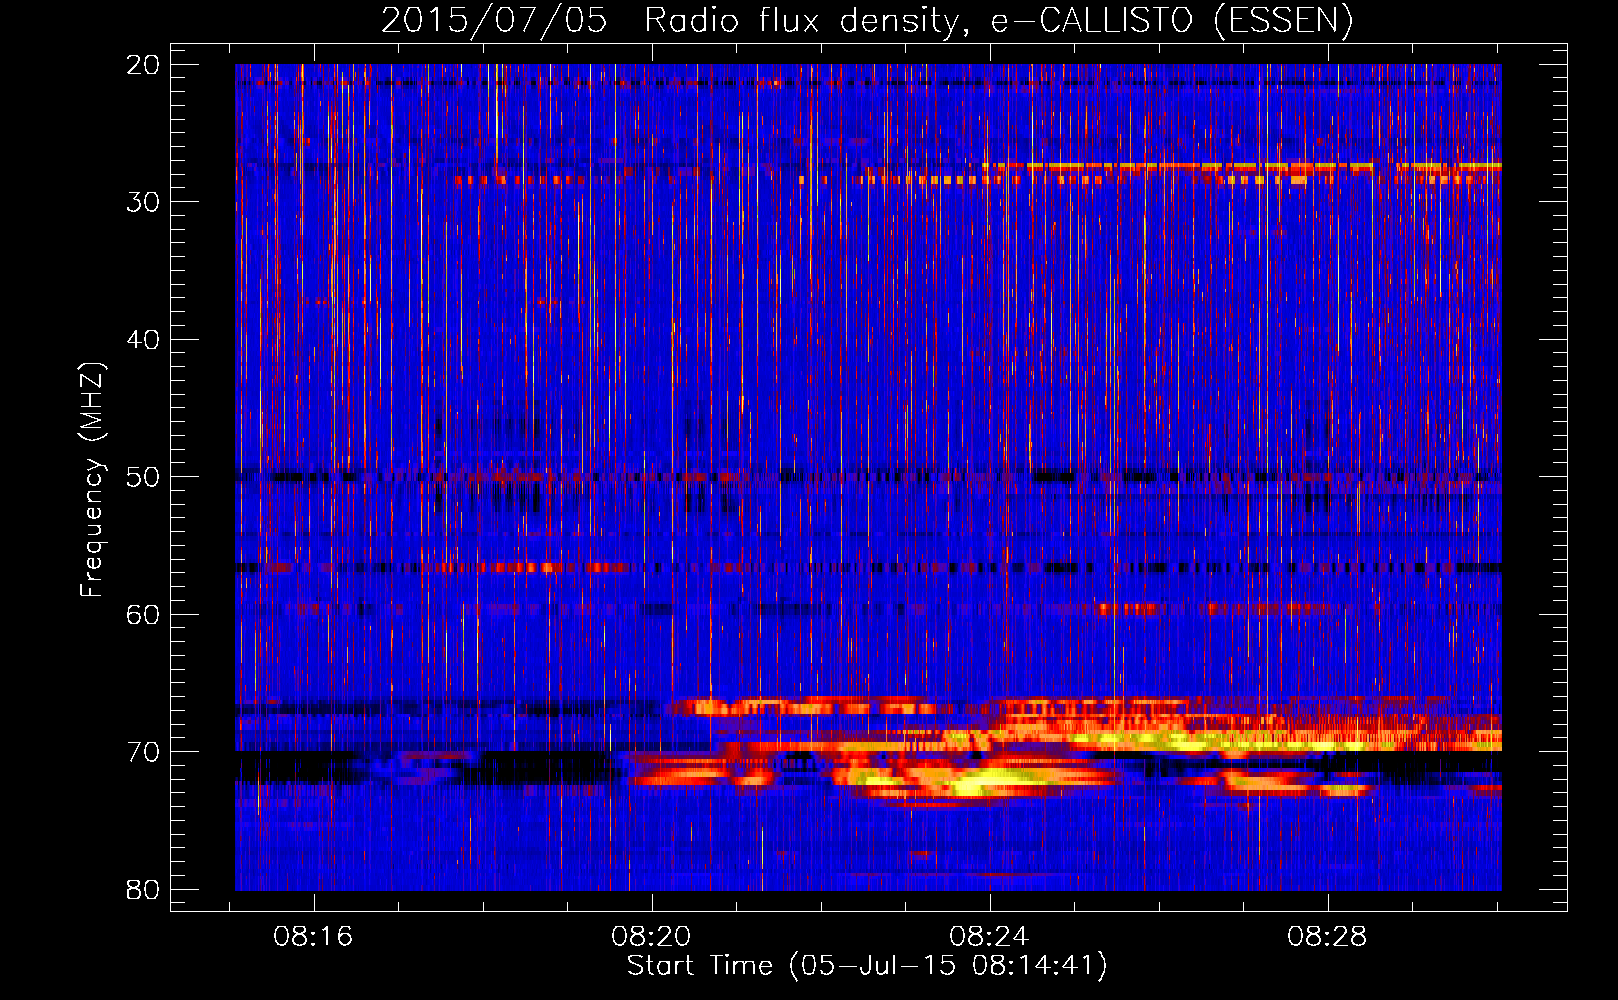Click the 30 frequency tick label
The height and width of the screenshot is (1000, 1618).
tap(143, 202)
